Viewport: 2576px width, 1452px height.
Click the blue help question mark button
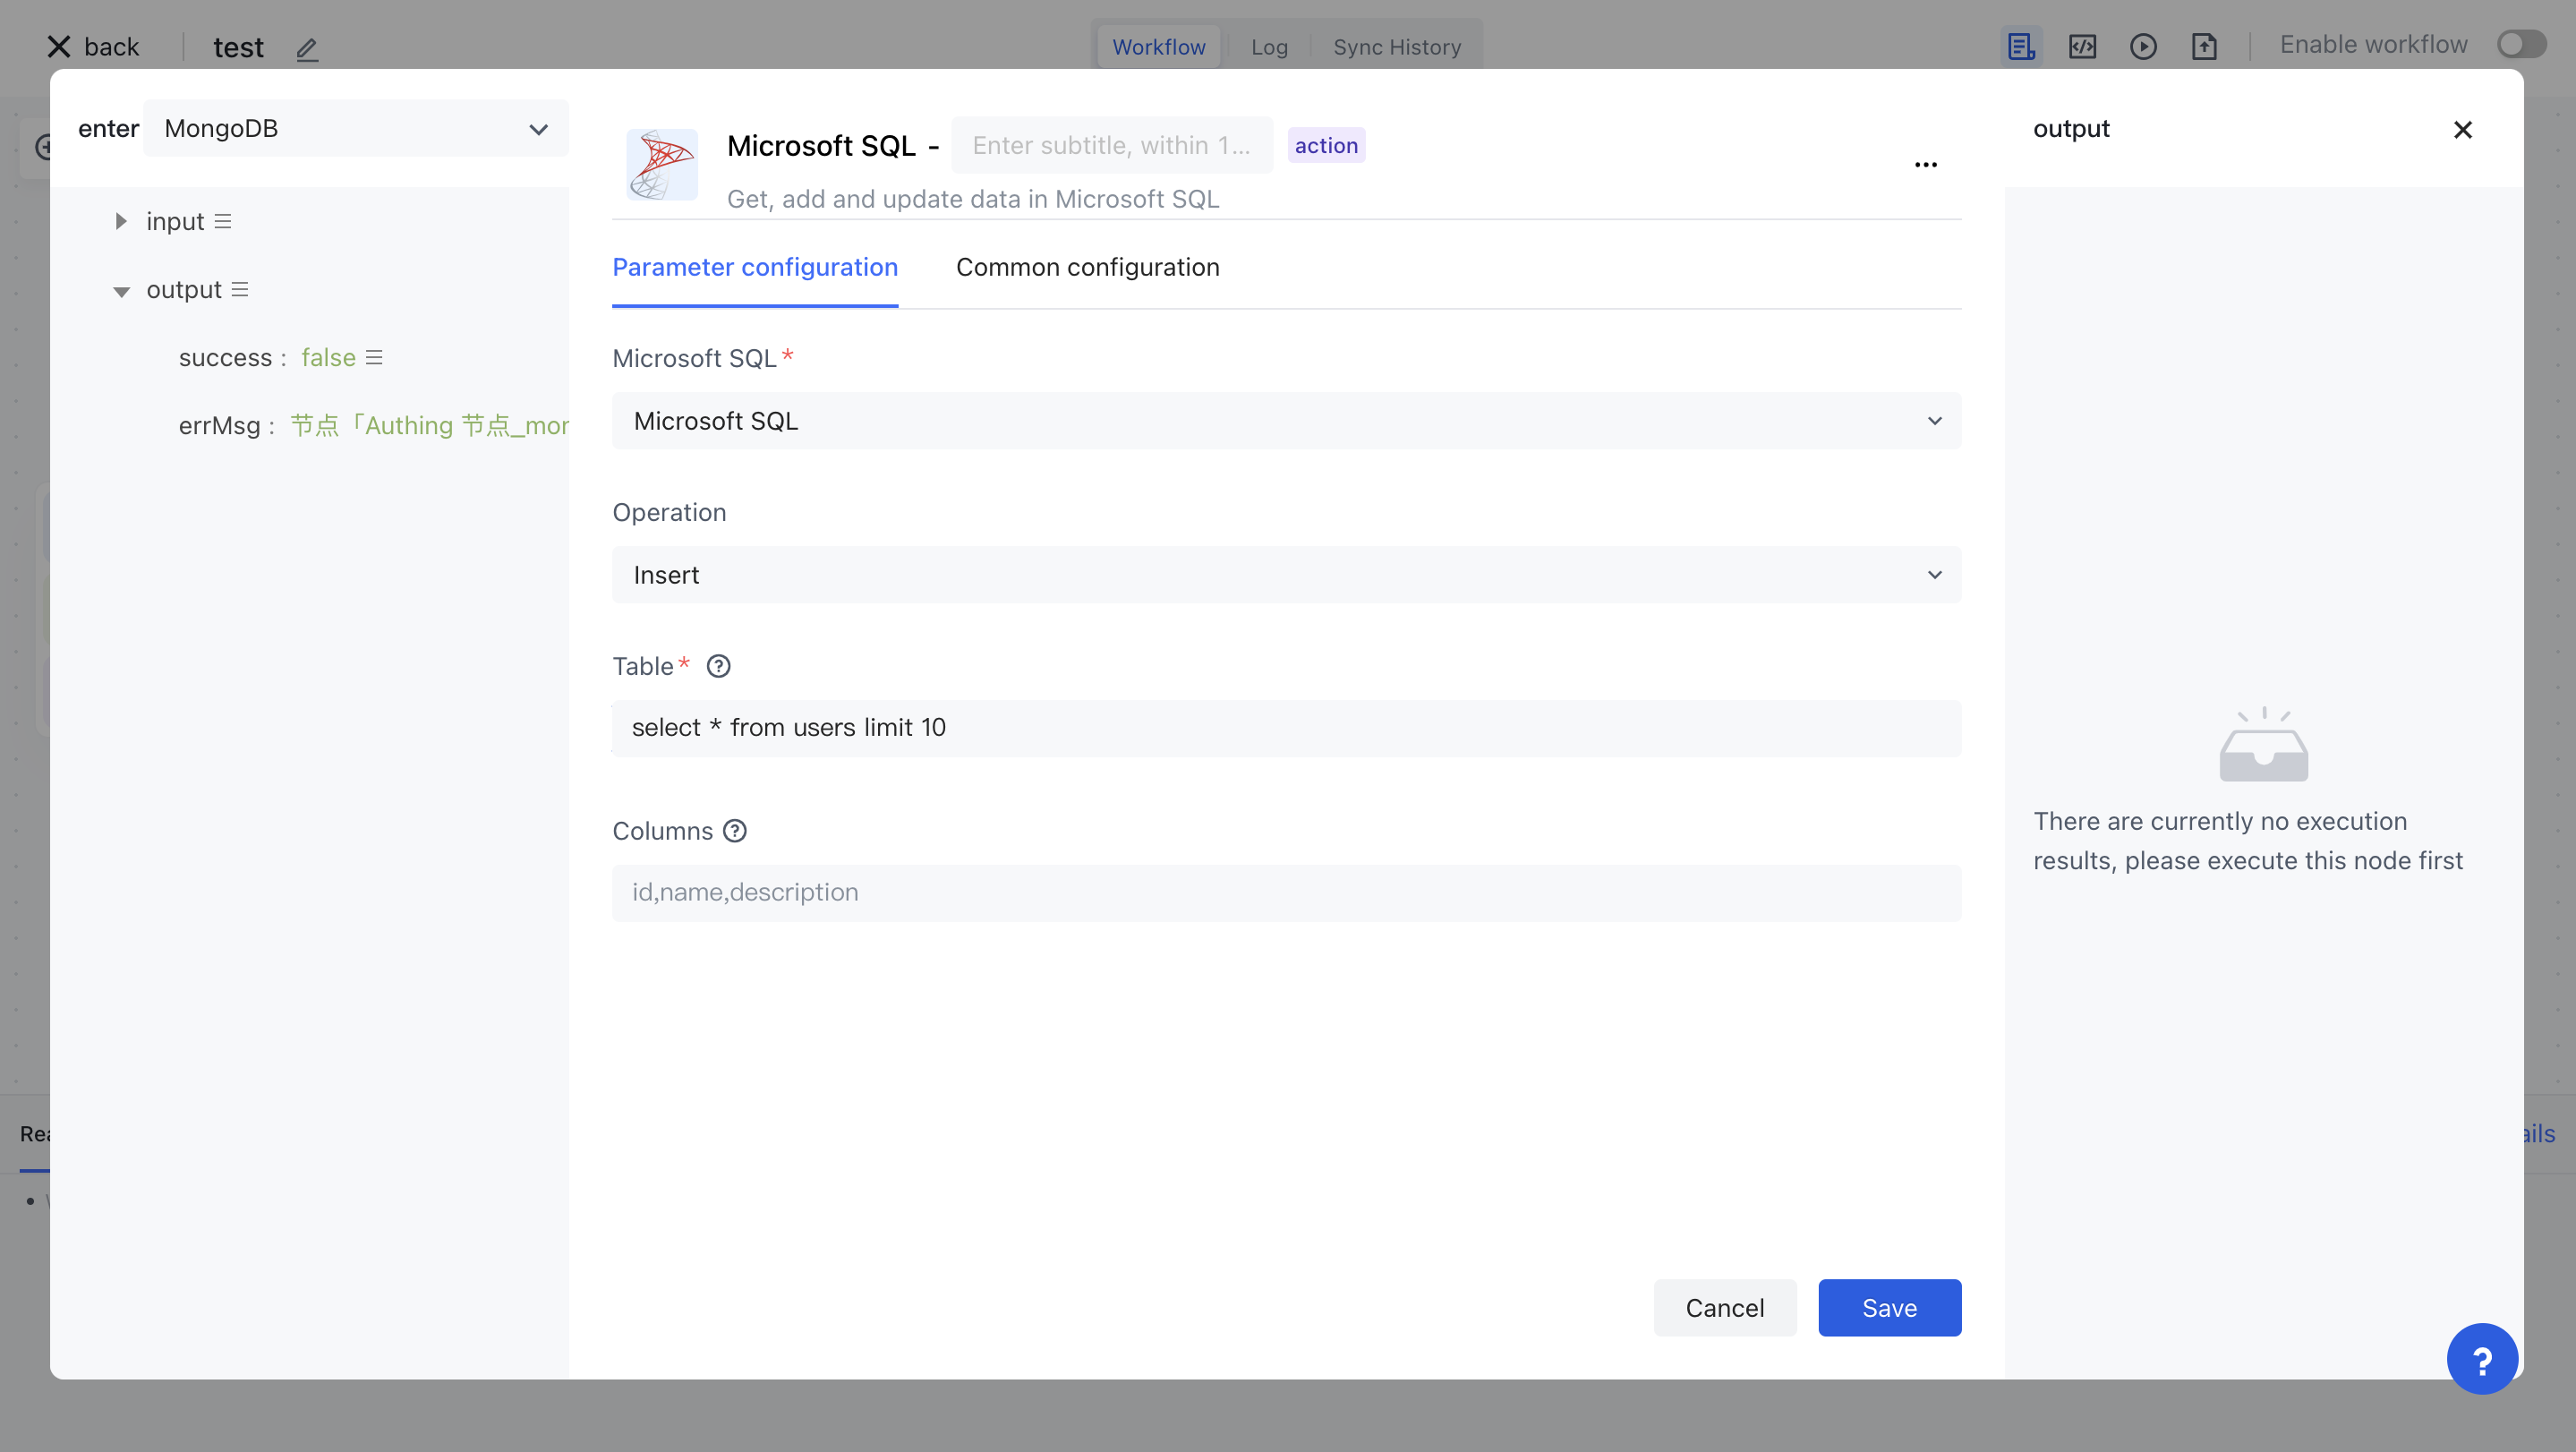click(2481, 1359)
